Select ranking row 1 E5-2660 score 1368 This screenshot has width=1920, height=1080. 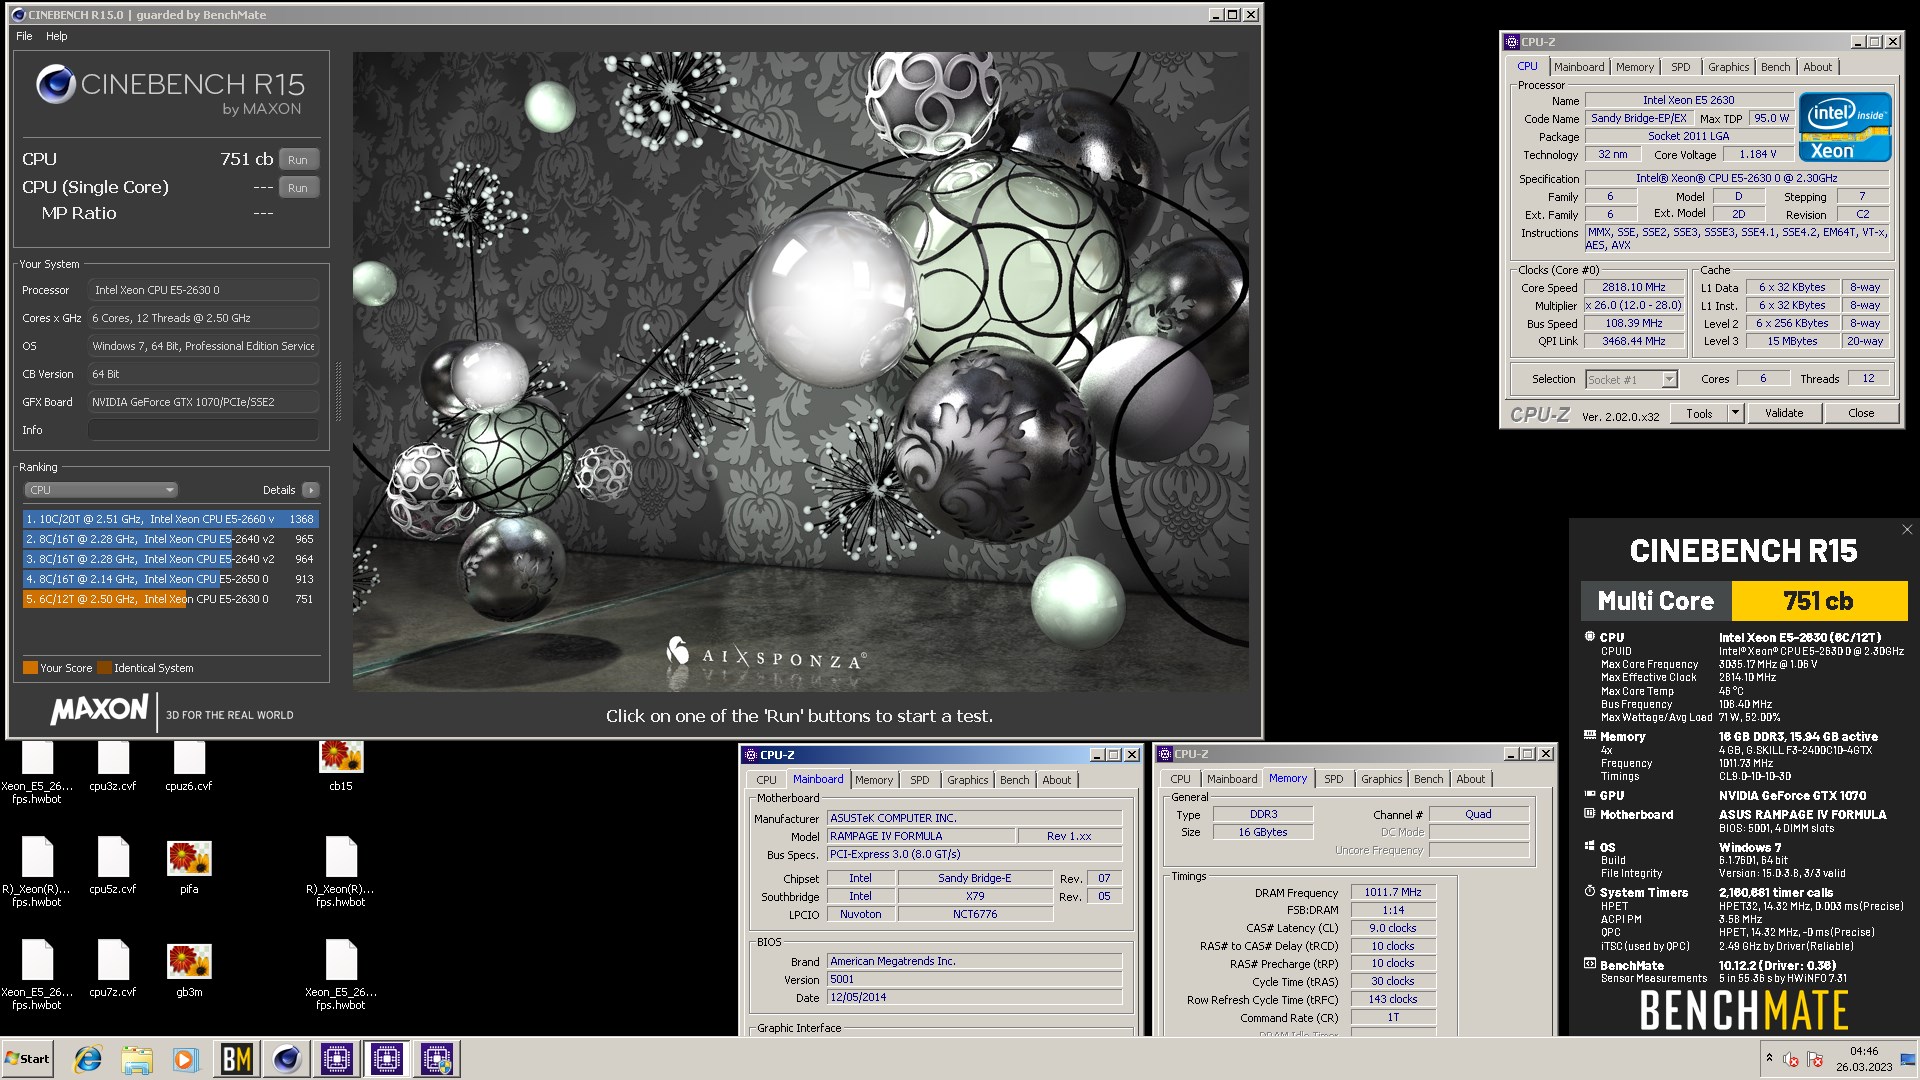point(171,519)
